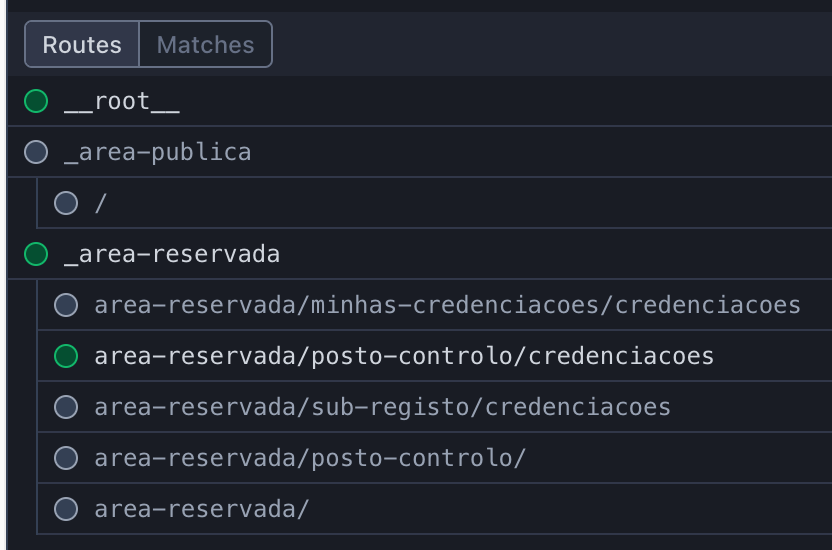Image resolution: width=832 pixels, height=550 pixels.
Task: Select the active area-reservada/posto-controlo/credenciacoes route
Action: pyautogui.click(x=404, y=356)
